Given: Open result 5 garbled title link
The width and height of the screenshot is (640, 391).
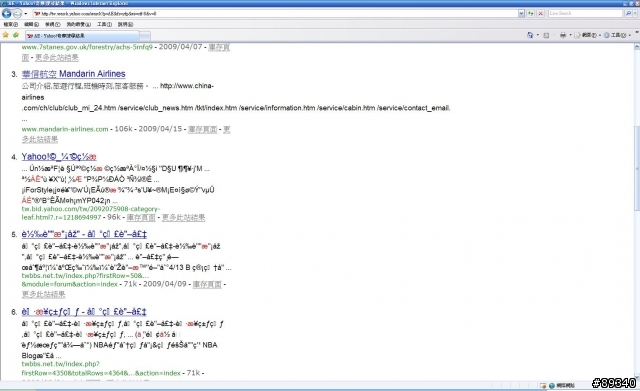Looking at the screenshot, I should (x=84, y=234).
